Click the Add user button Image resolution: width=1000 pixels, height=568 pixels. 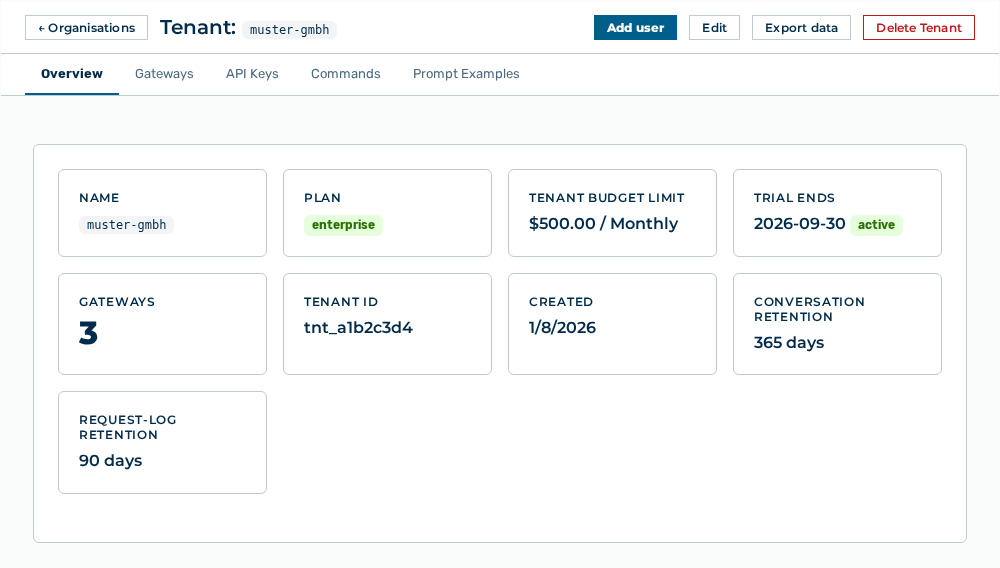click(x=635, y=28)
